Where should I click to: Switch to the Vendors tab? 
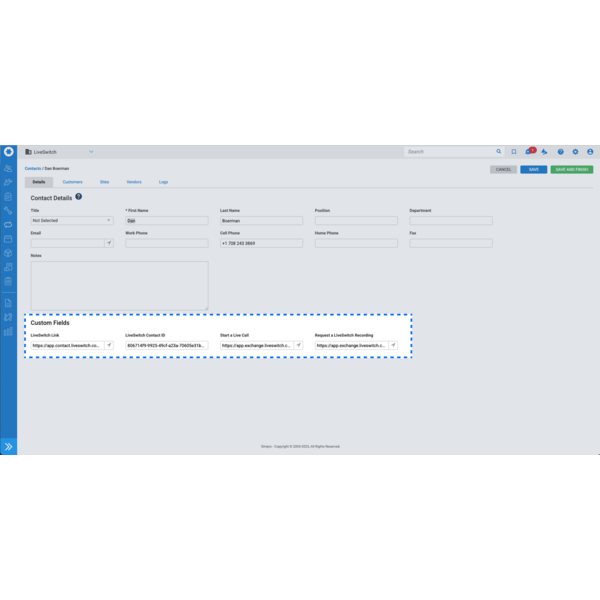pos(134,182)
